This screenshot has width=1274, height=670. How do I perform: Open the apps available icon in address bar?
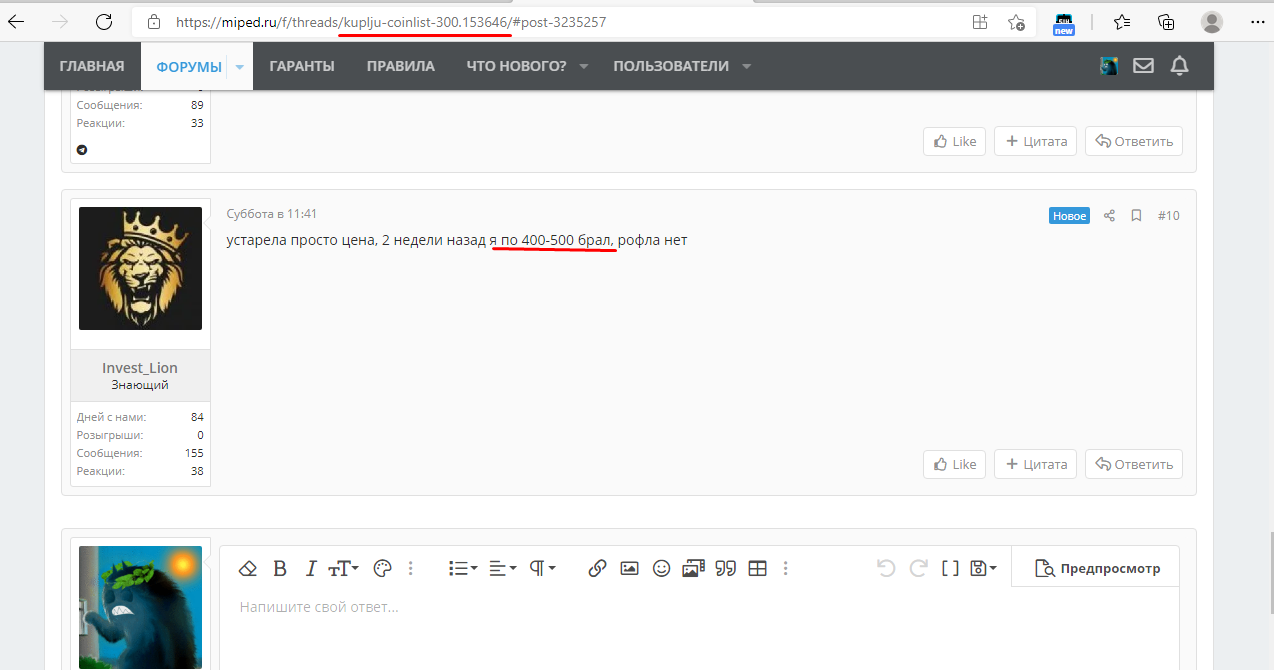(980, 21)
